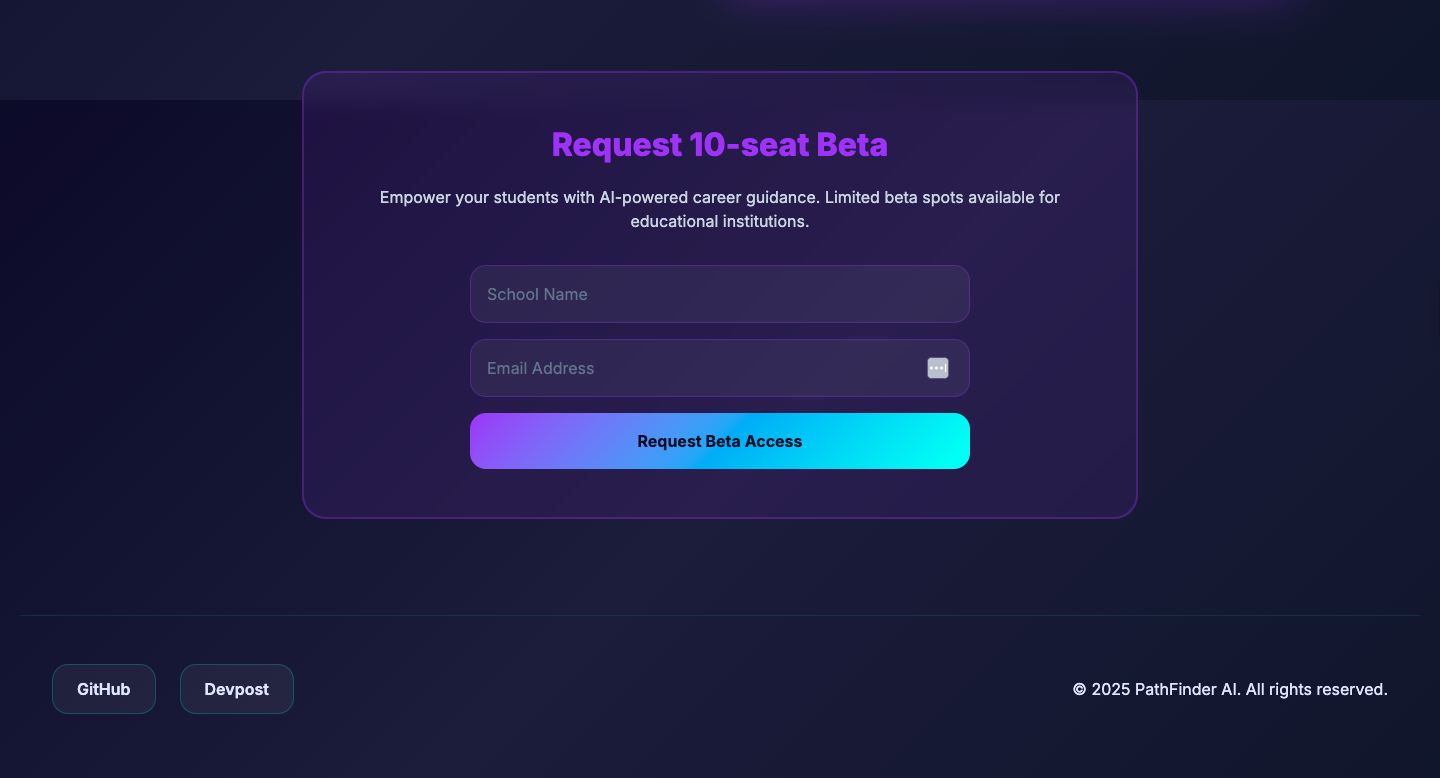Click the purple end of gradient button
Image resolution: width=1440 pixels, height=778 pixels.
tap(500, 441)
